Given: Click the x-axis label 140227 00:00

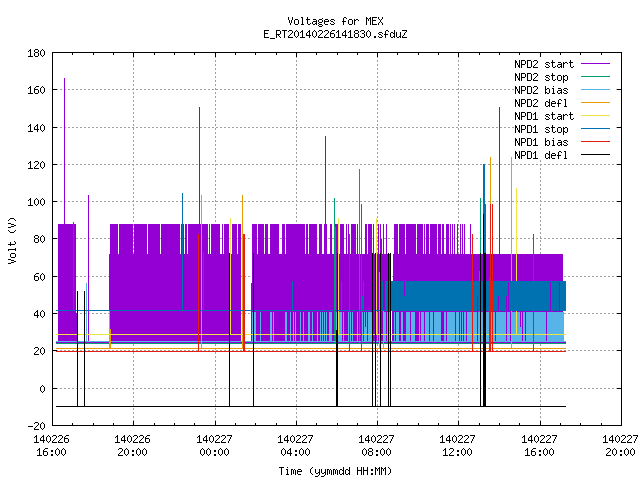Looking at the screenshot, I should pyautogui.click(x=214, y=446).
